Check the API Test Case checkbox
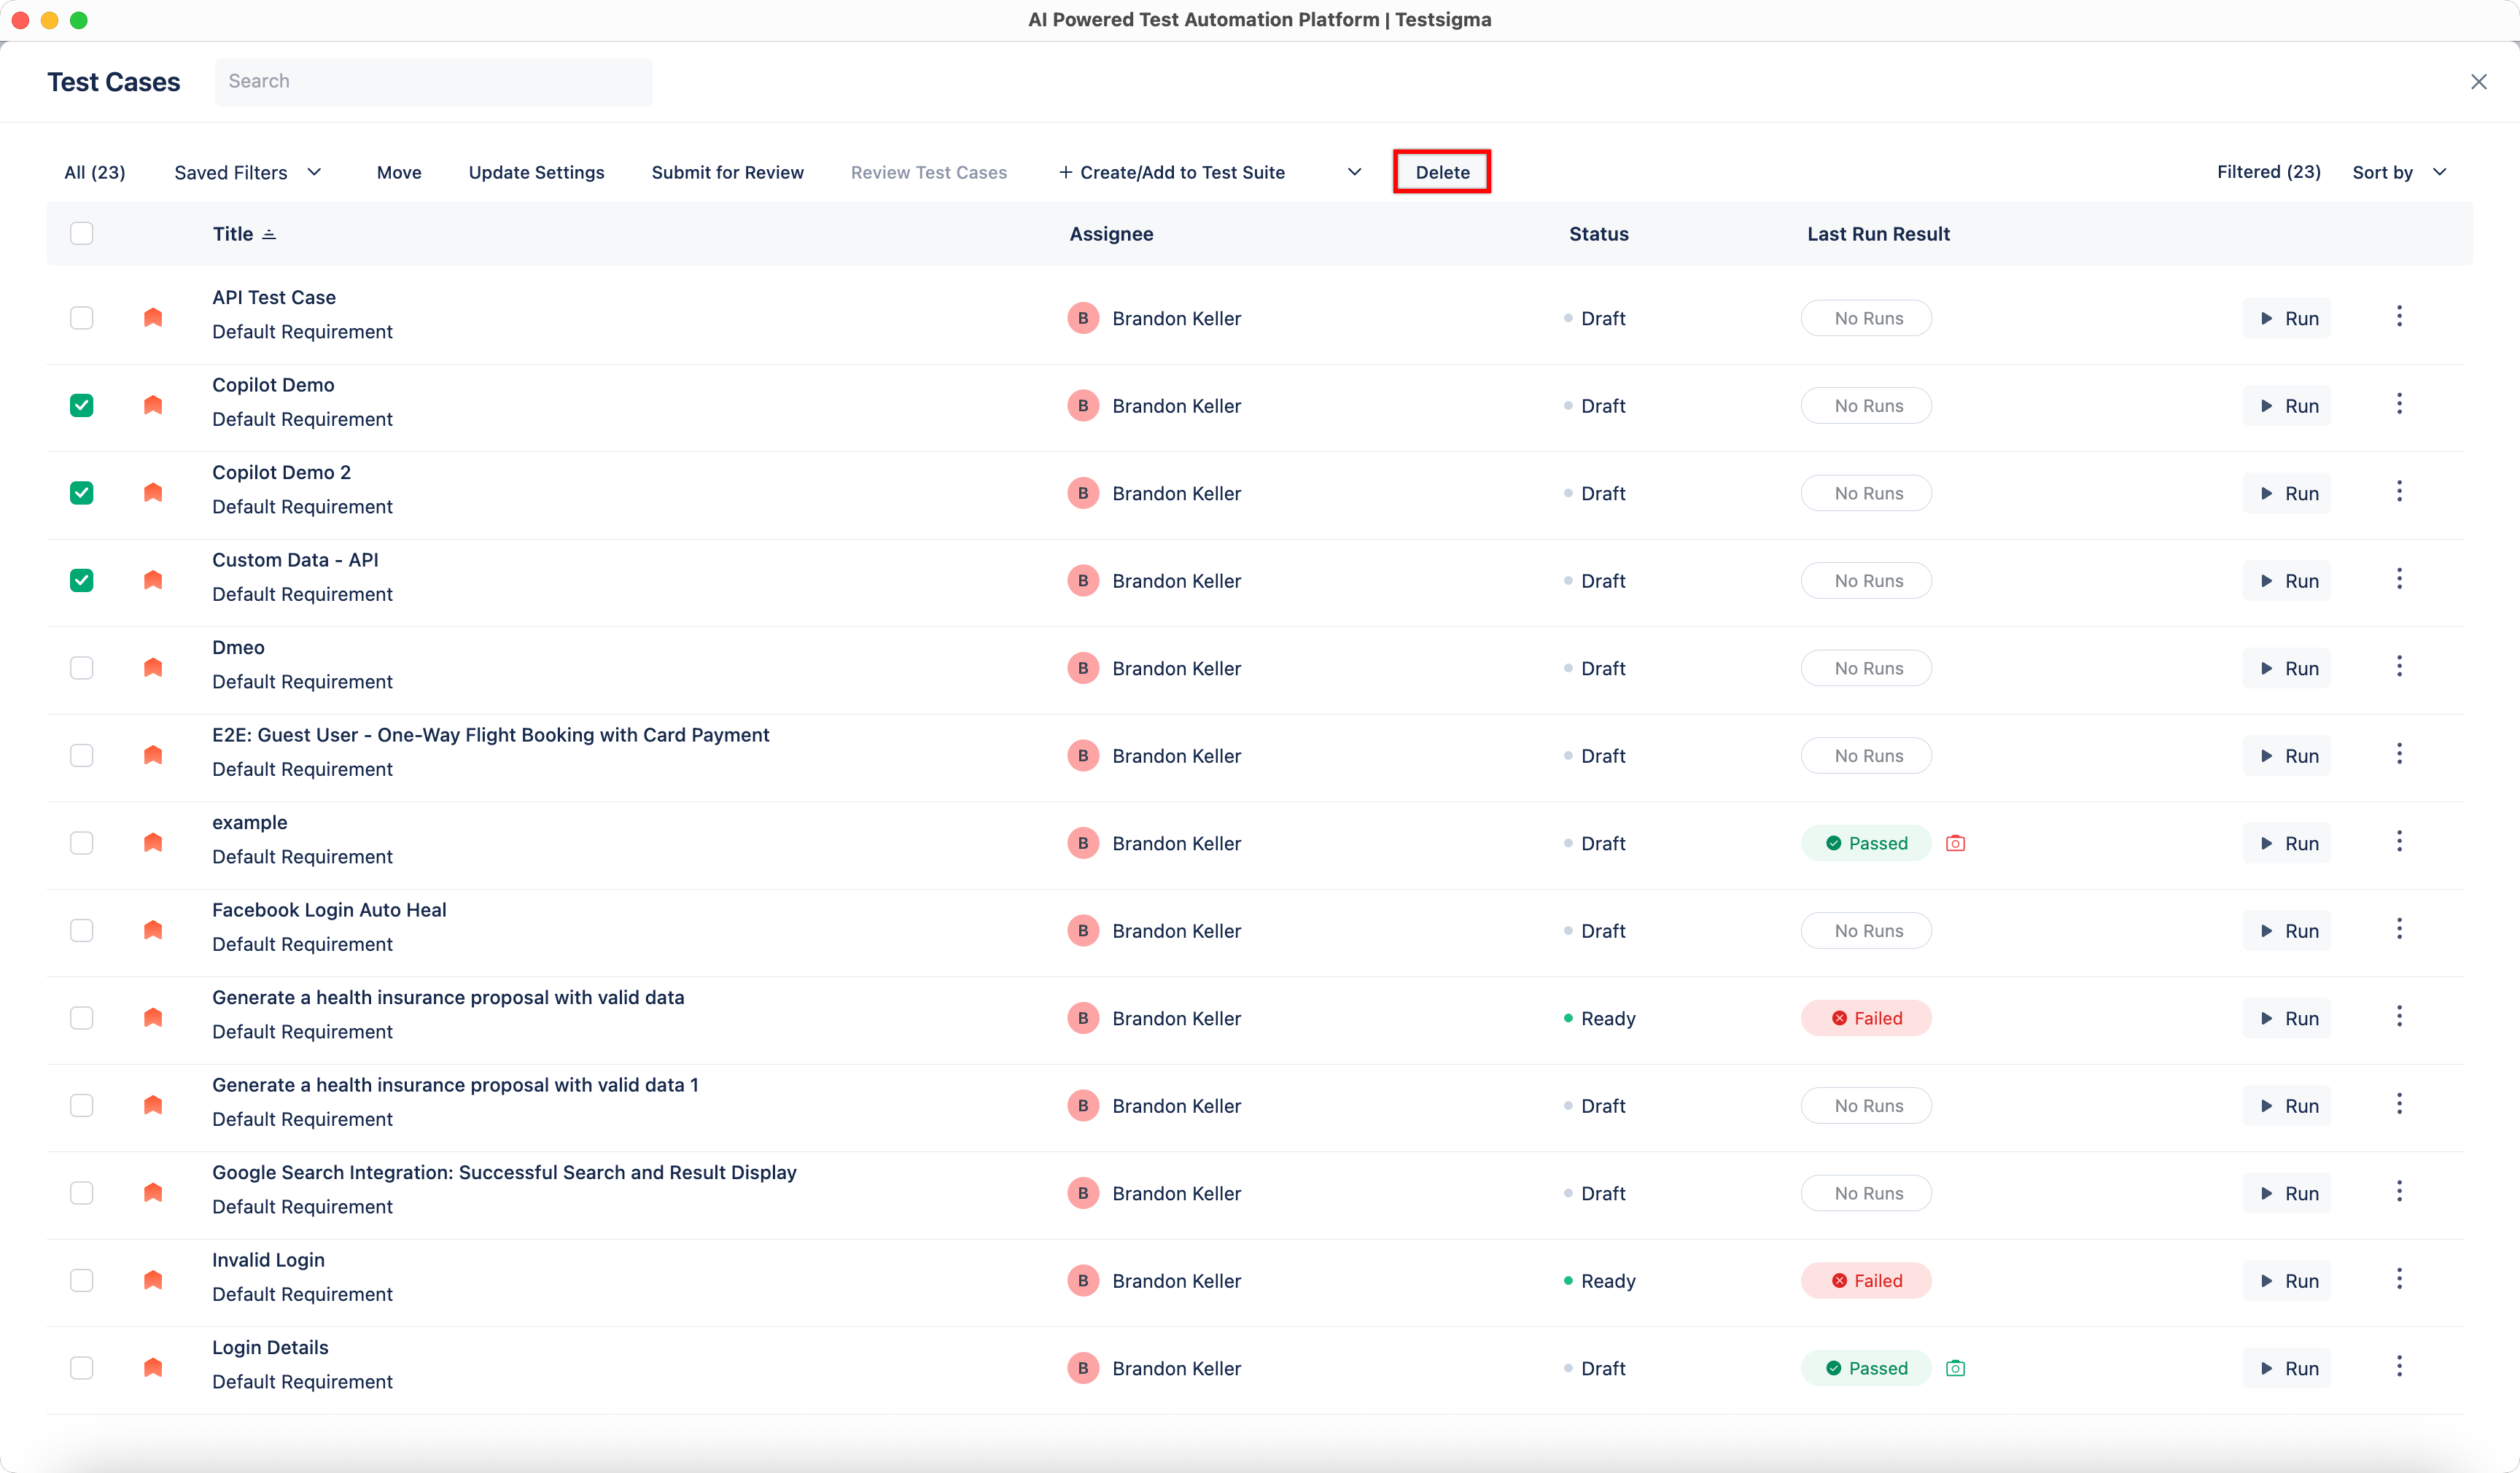 [x=82, y=318]
